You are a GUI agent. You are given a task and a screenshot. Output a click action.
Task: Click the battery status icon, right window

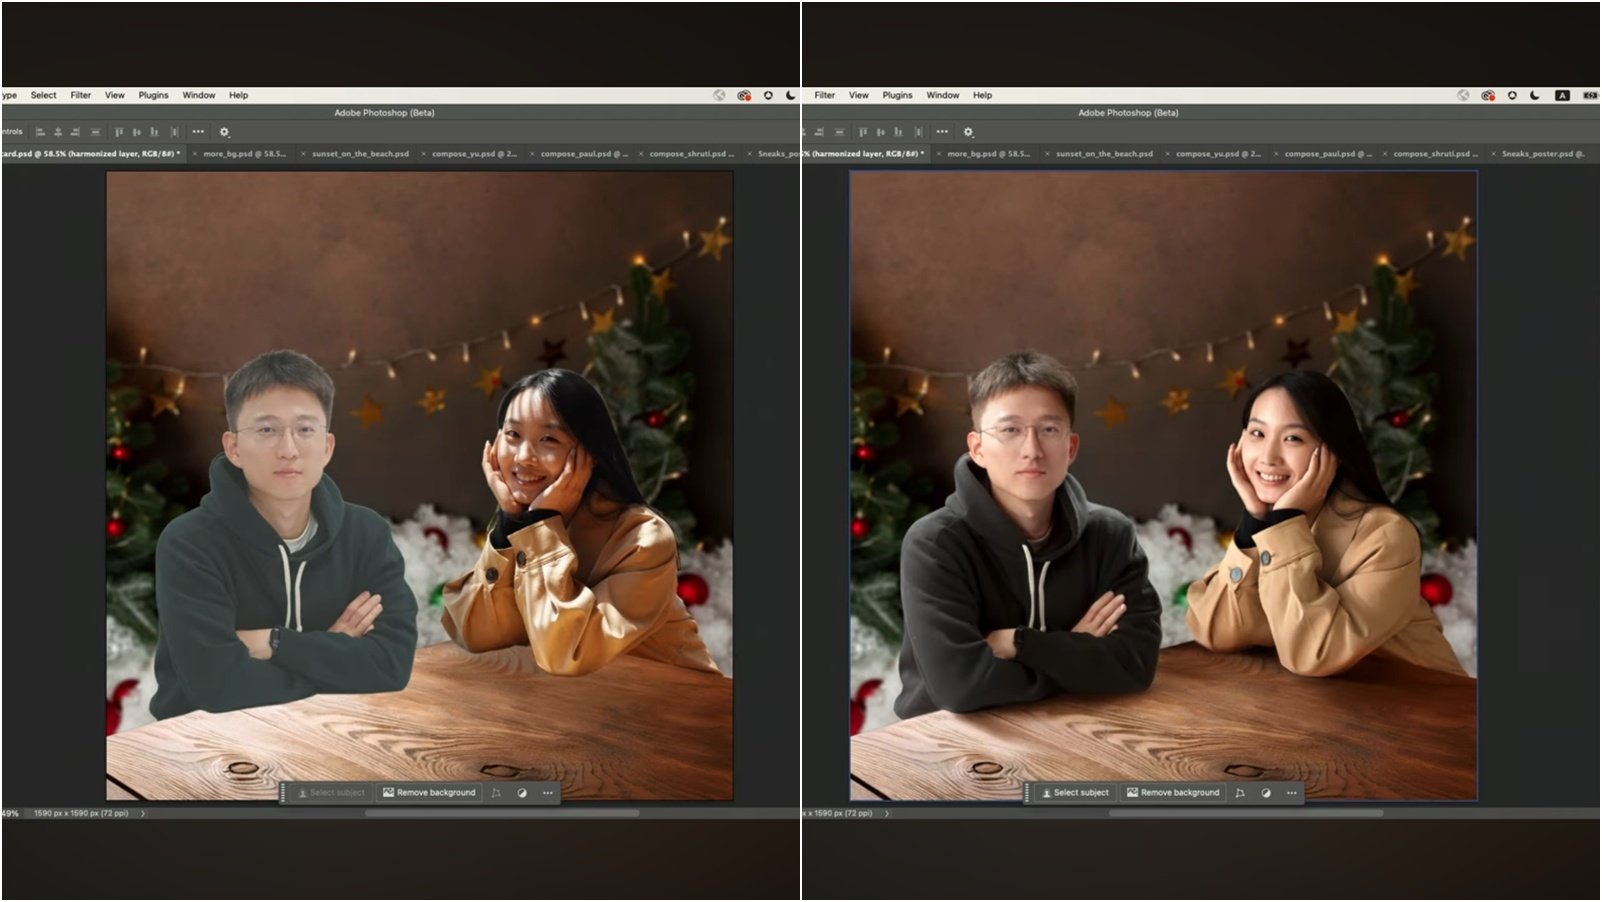click(1590, 95)
